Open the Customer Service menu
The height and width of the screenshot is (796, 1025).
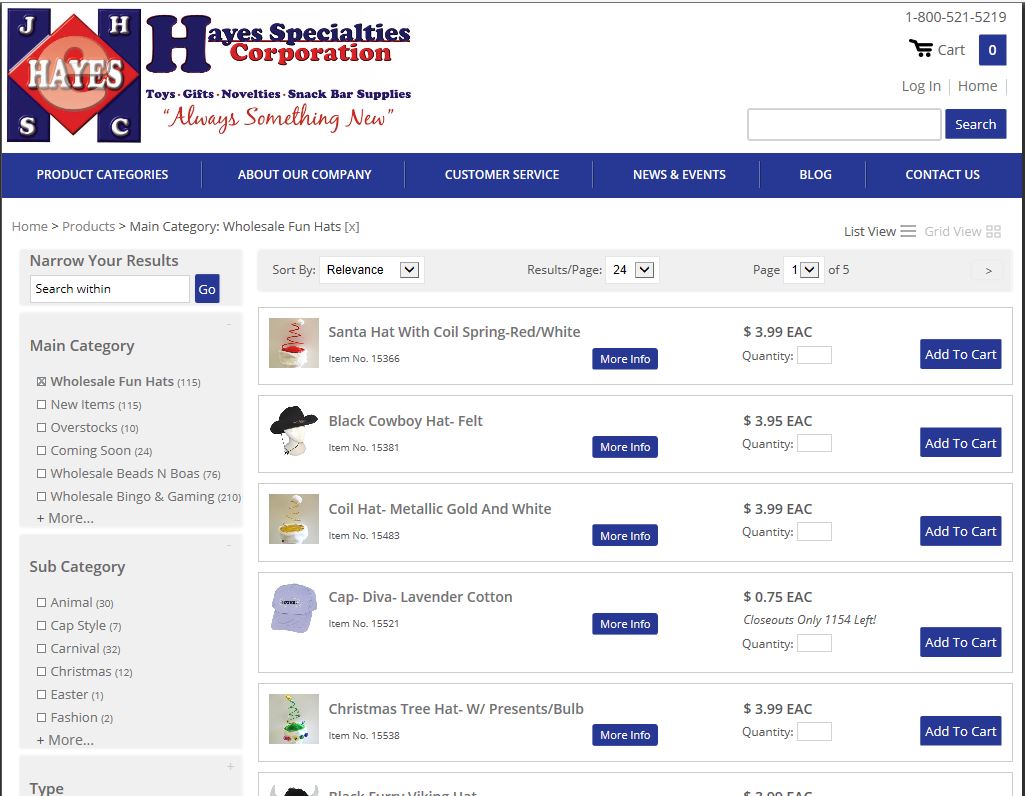pyautogui.click(x=501, y=175)
